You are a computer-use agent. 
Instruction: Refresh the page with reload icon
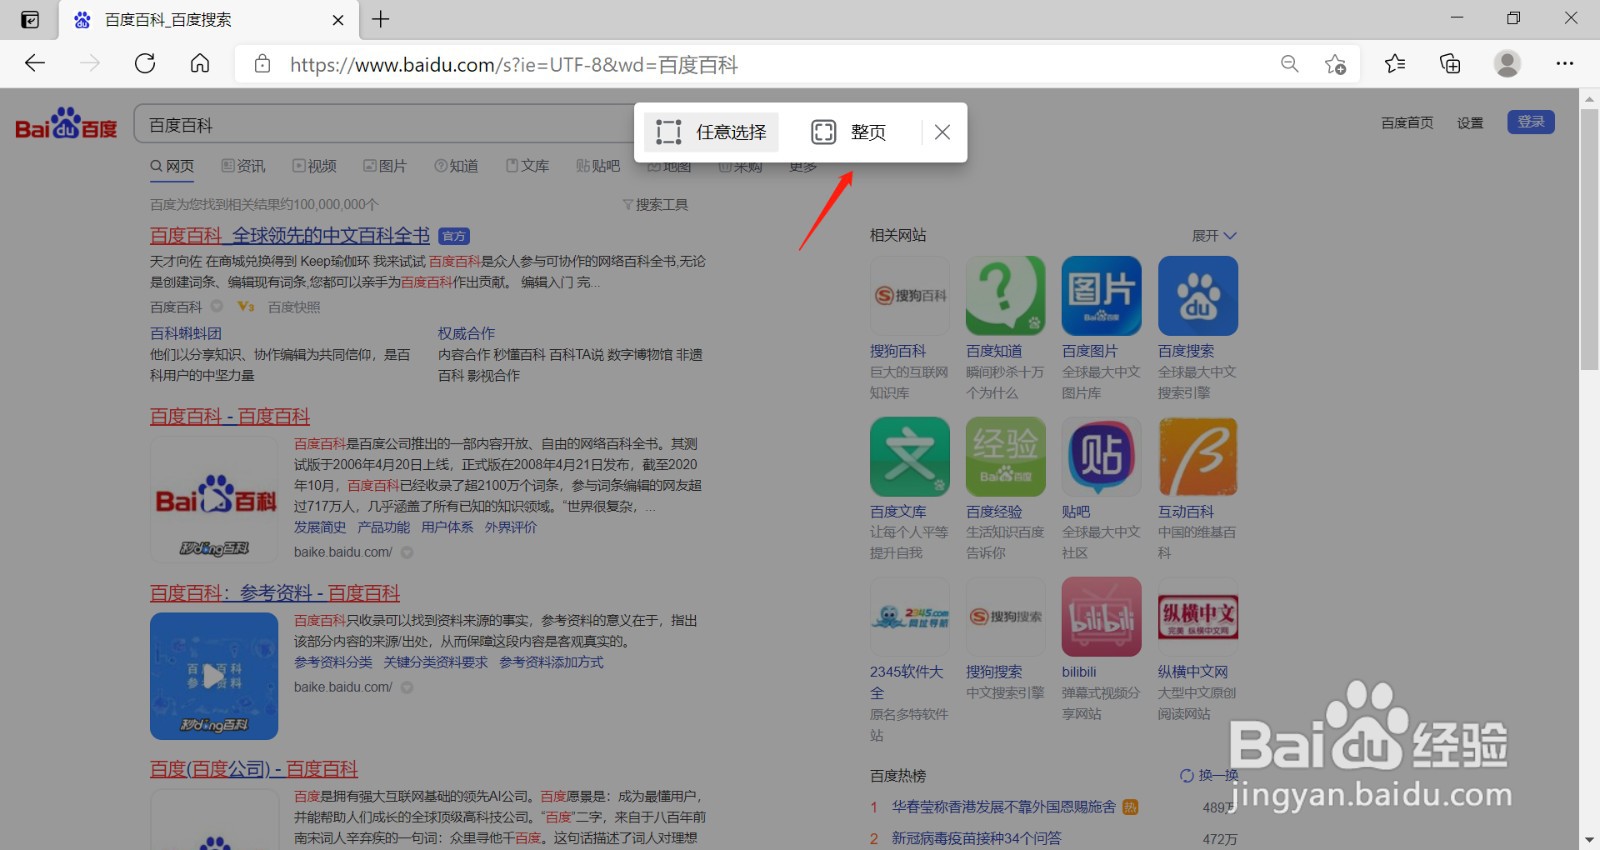(x=145, y=64)
